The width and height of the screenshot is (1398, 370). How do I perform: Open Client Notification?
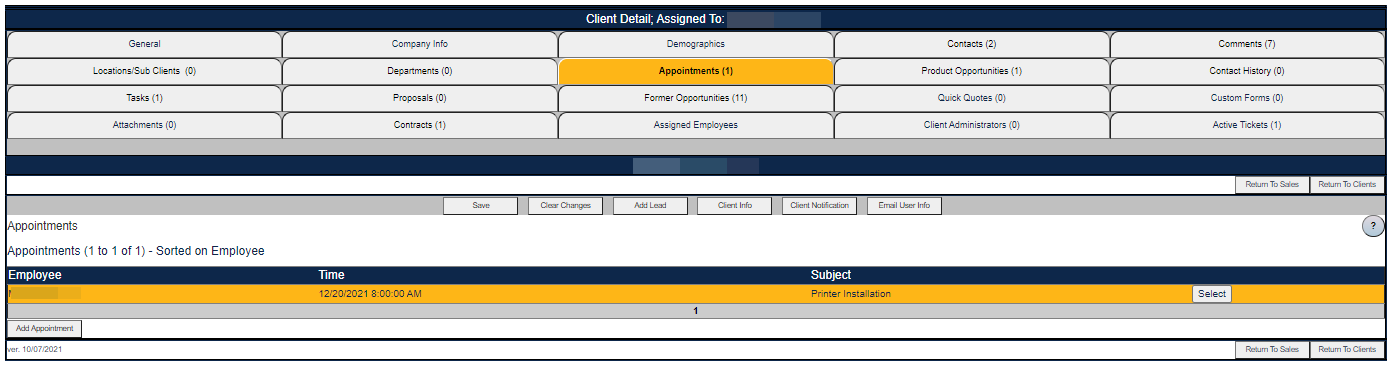click(x=819, y=206)
